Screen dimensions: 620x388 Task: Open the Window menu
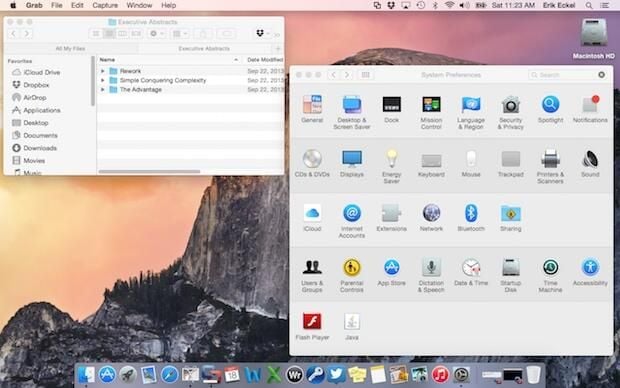tap(139, 5)
